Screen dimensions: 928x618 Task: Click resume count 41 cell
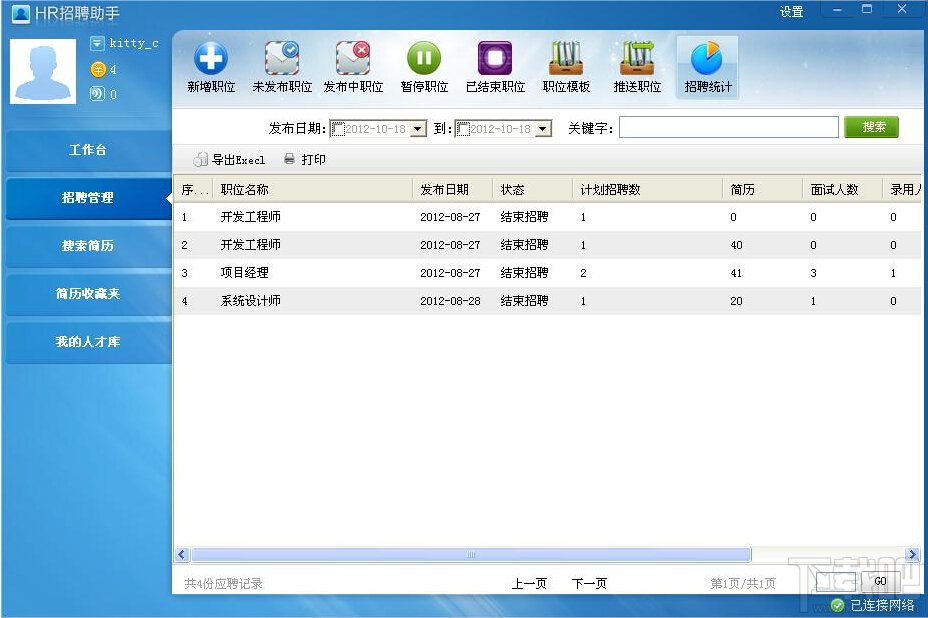tap(736, 273)
